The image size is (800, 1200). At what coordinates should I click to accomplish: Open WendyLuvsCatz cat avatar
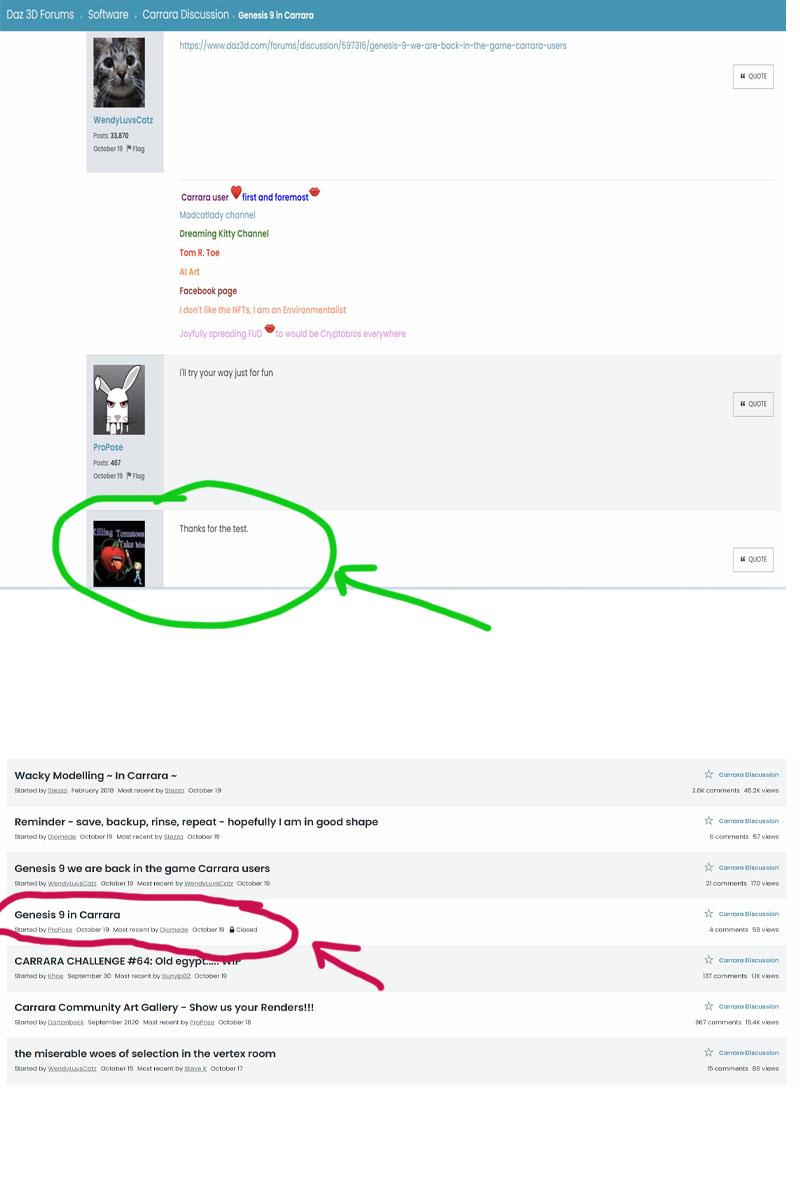(119, 73)
